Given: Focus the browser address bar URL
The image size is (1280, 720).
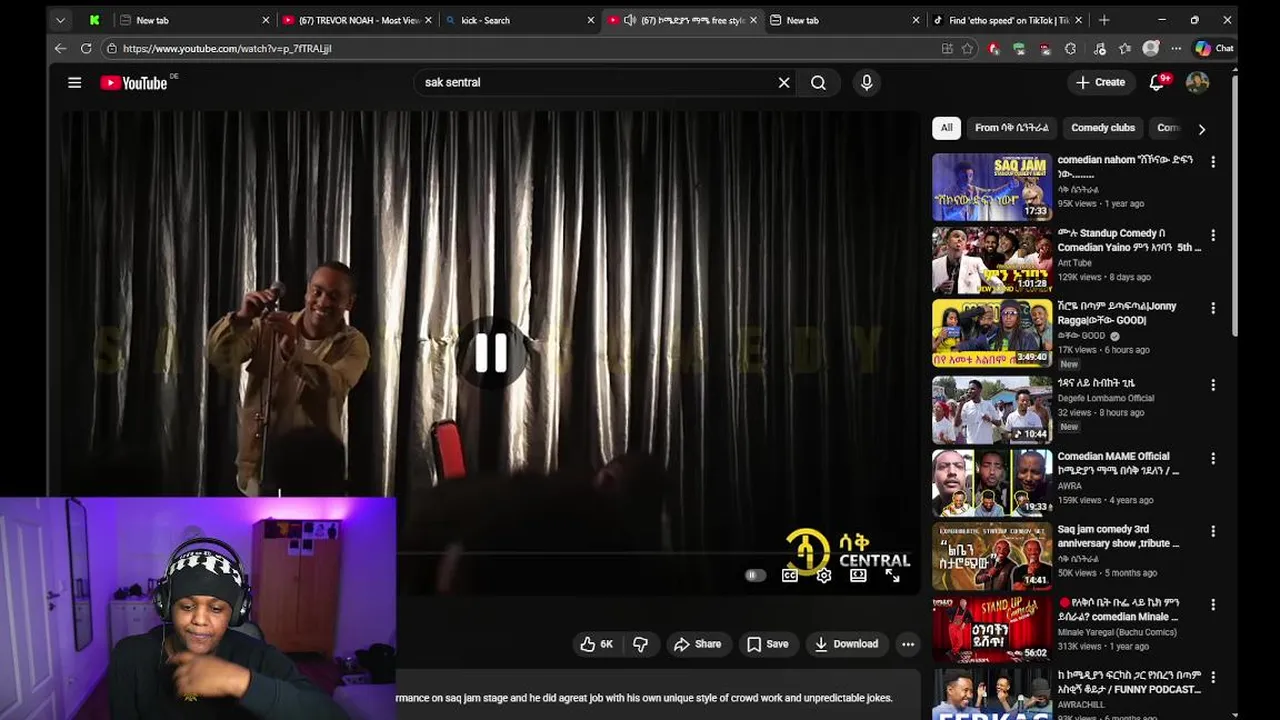Looking at the screenshot, I should [x=227, y=48].
